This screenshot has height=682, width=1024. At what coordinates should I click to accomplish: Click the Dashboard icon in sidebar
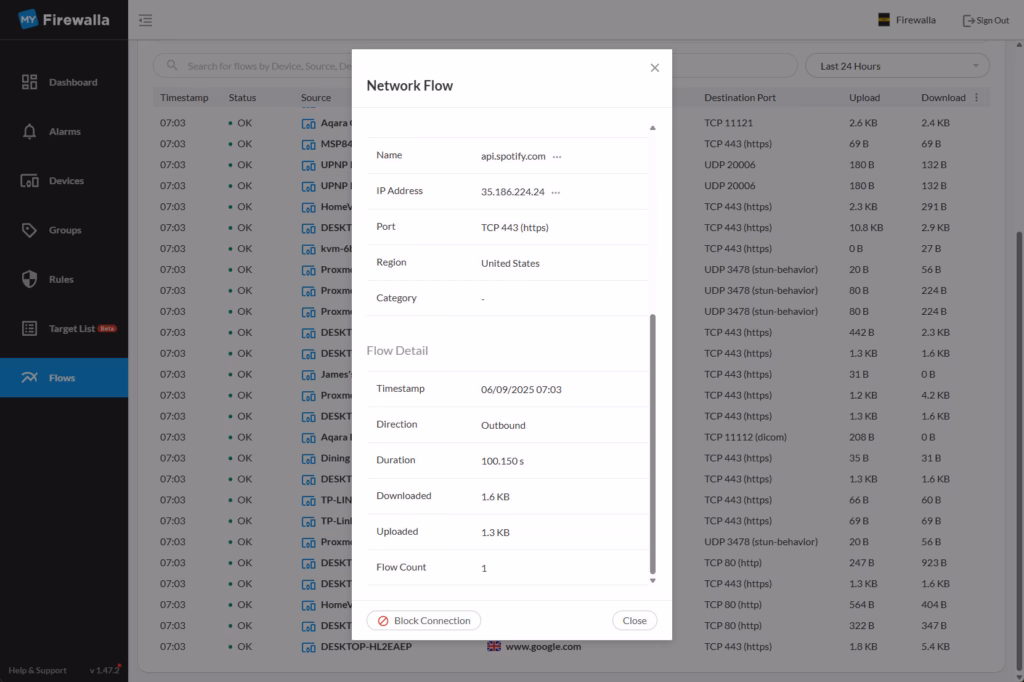[x=29, y=82]
